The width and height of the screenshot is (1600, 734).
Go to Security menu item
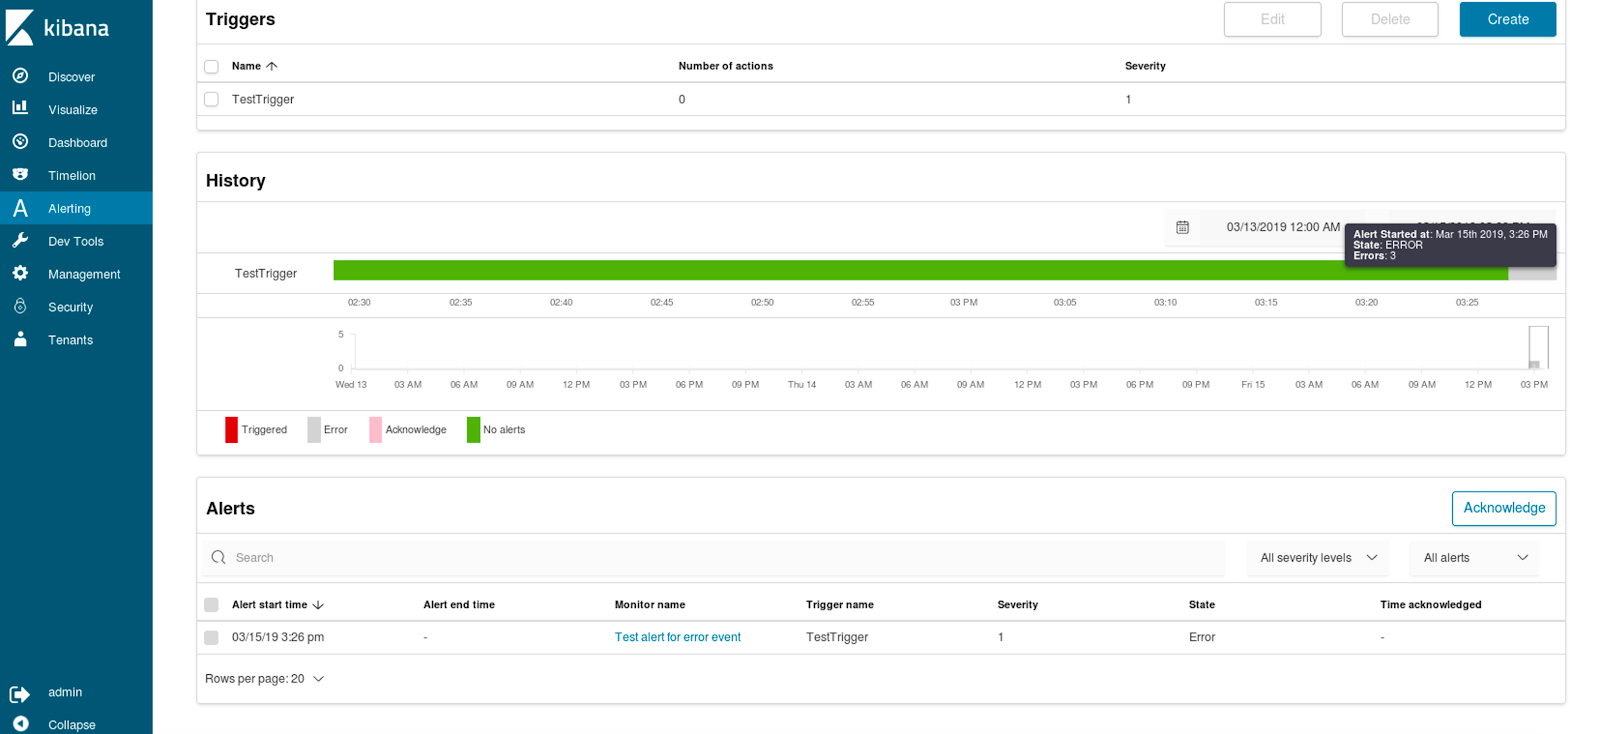coord(70,307)
